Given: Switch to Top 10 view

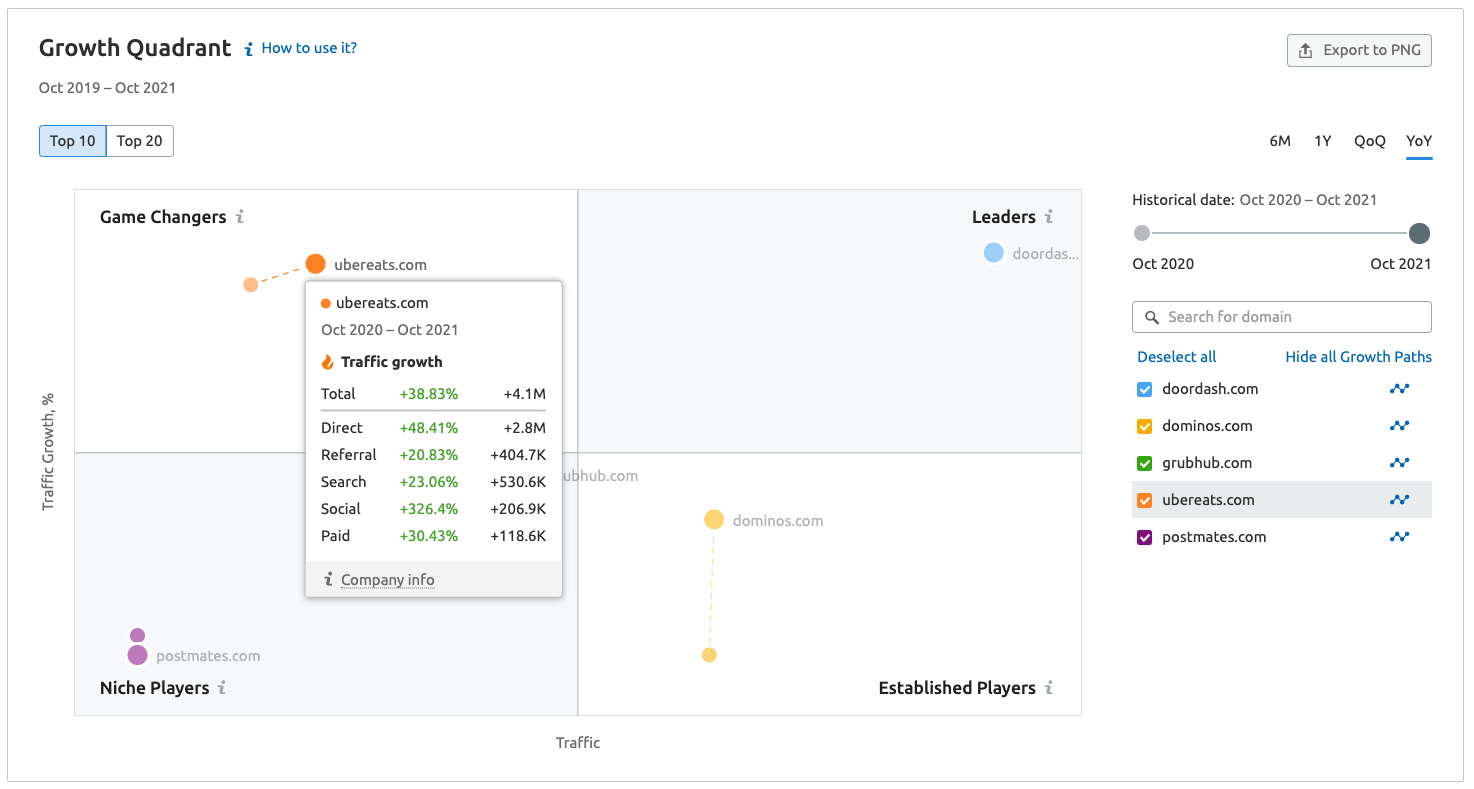Looking at the screenshot, I should coord(73,141).
